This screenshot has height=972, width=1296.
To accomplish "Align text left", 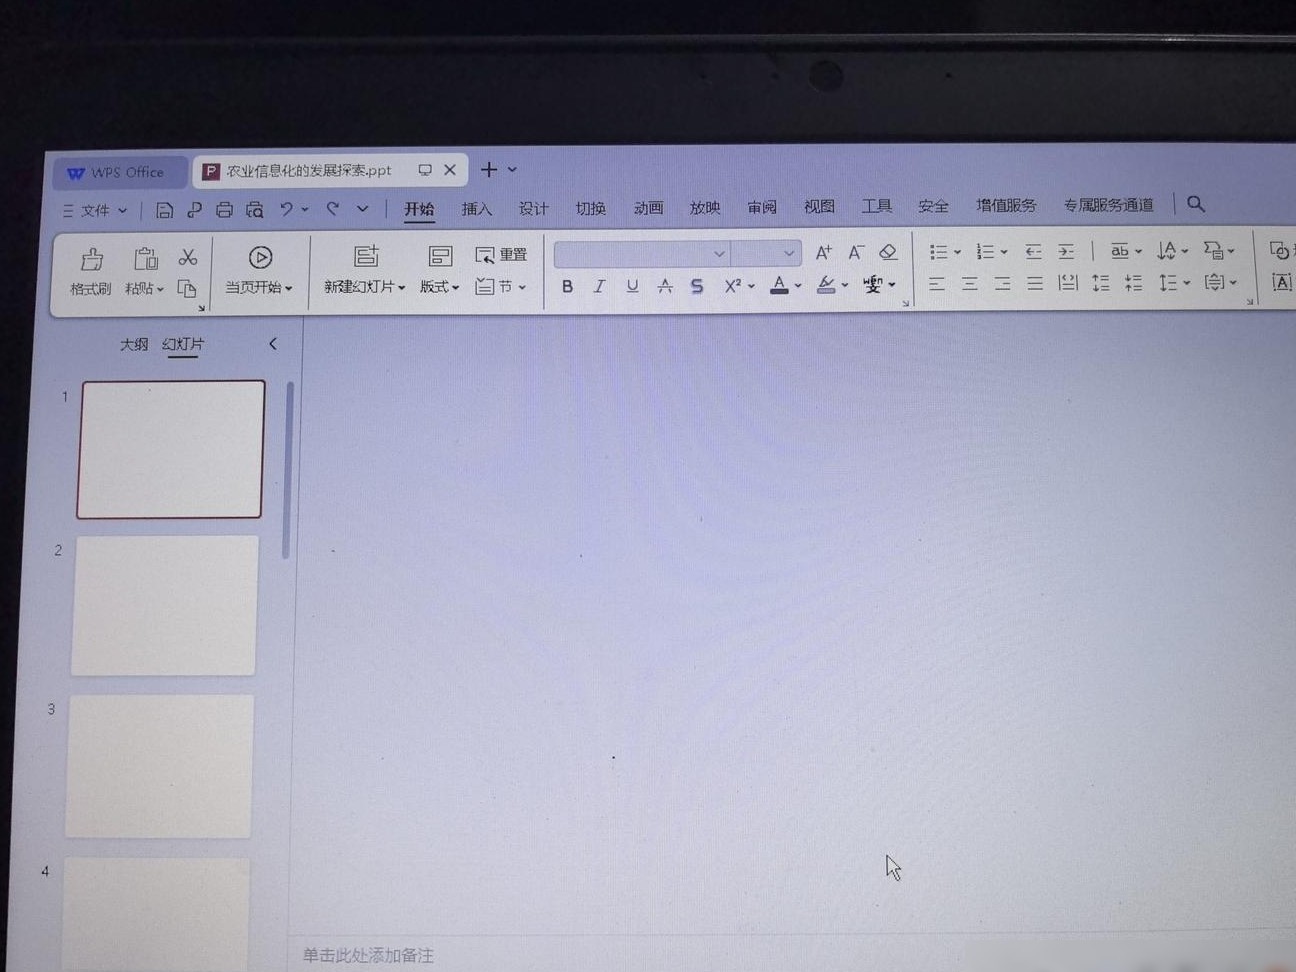I will (936, 284).
